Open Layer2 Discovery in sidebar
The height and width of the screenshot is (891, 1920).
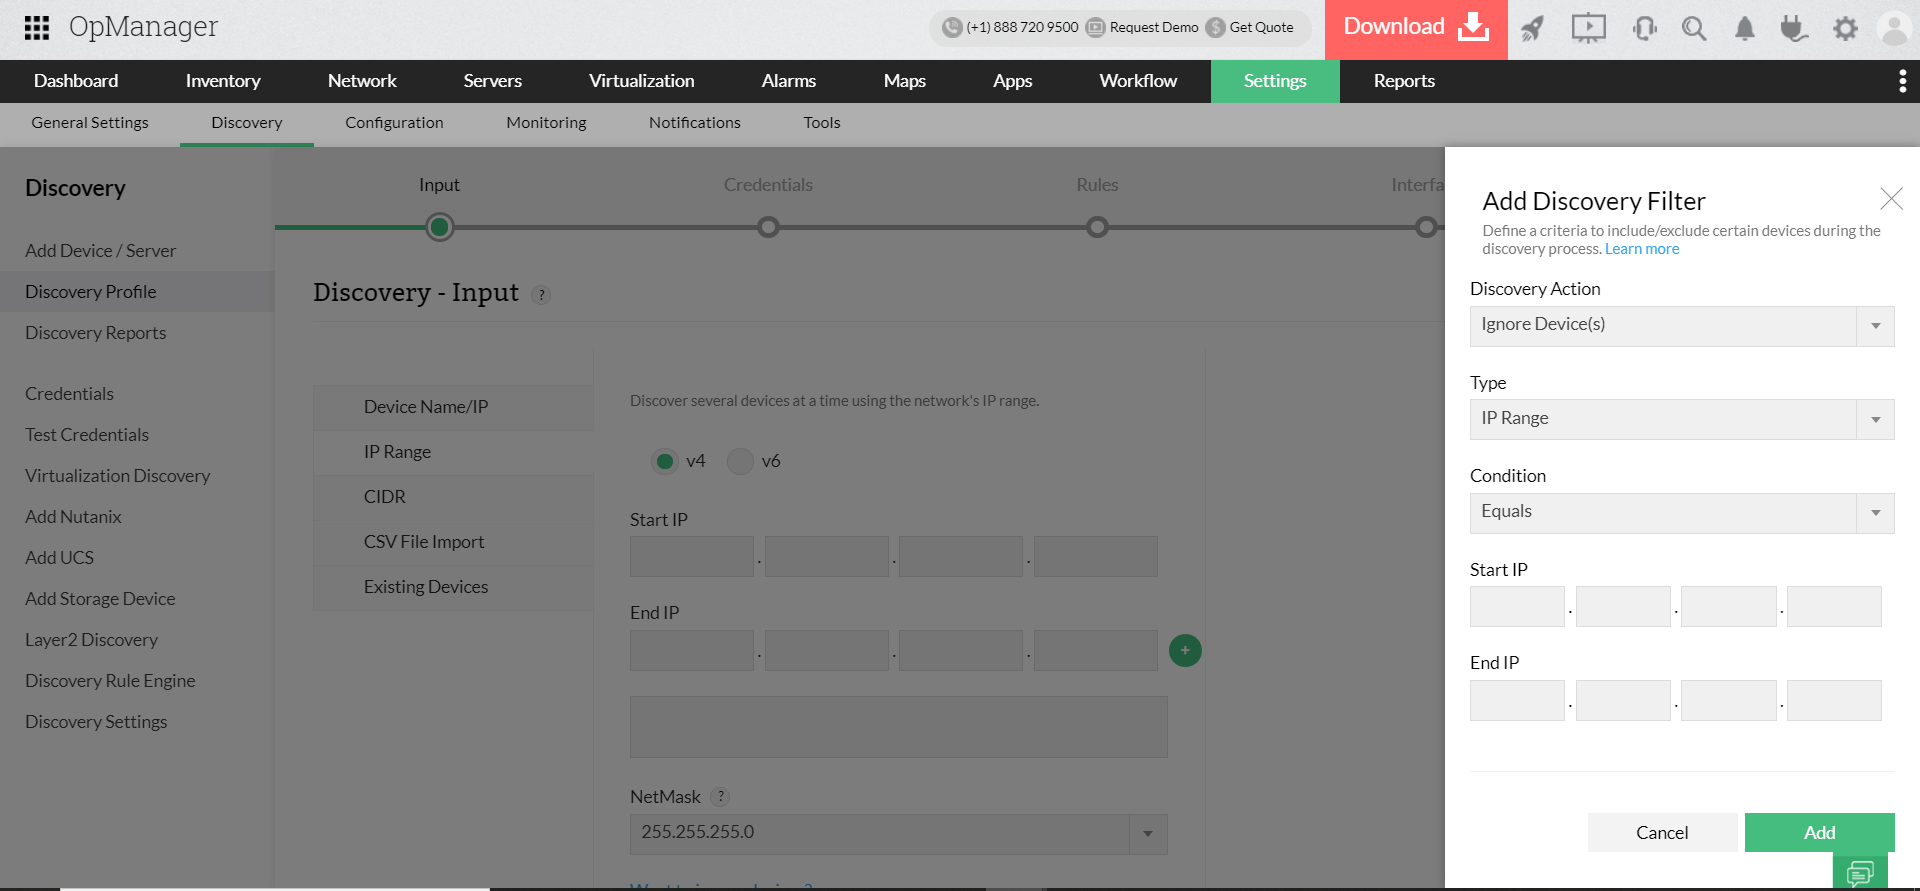click(x=91, y=640)
